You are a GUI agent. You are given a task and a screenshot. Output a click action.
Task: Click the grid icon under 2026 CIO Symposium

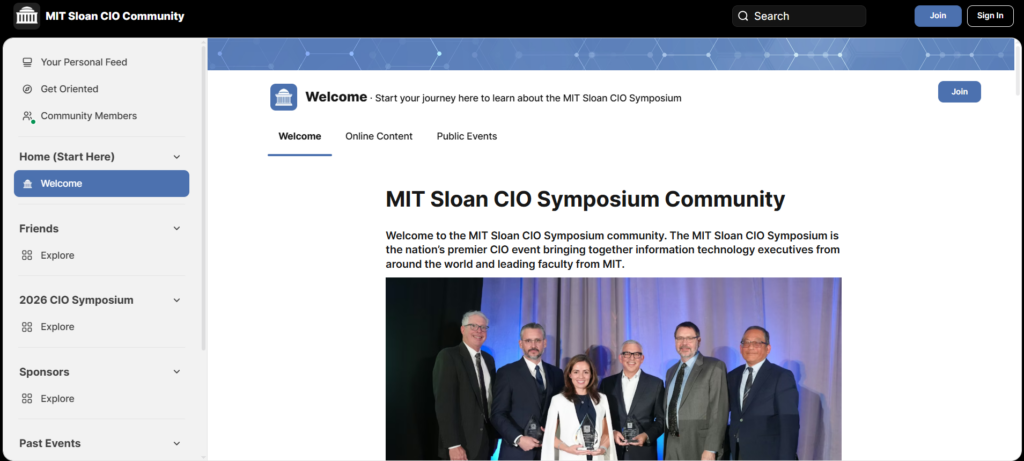27,326
